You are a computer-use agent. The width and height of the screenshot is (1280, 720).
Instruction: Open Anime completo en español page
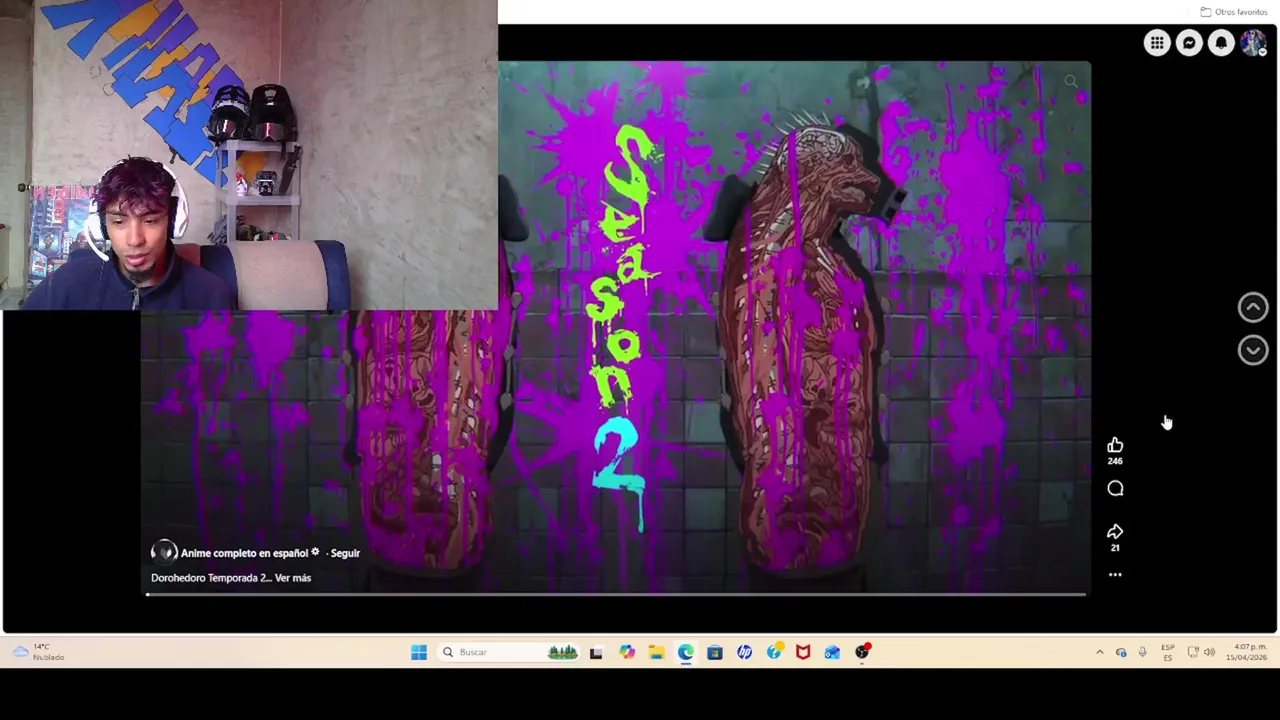click(x=244, y=553)
